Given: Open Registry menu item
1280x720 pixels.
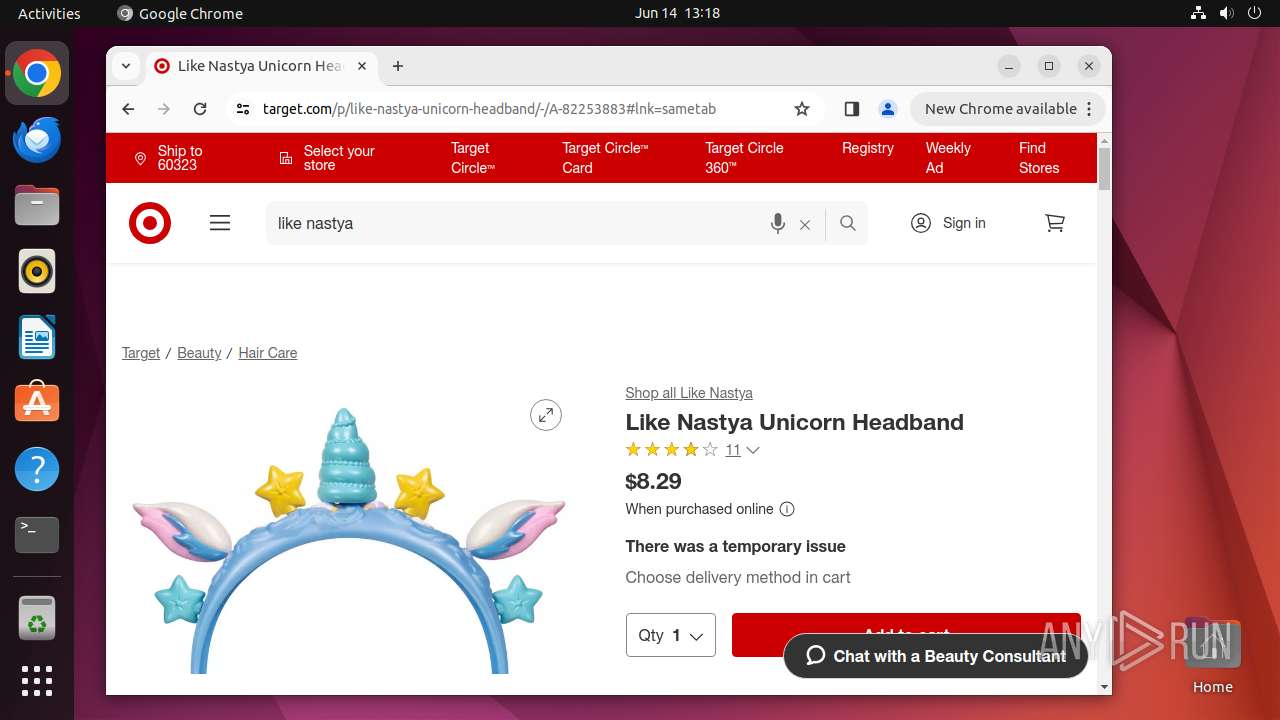Looking at the screenshot, I should point(867,148).
